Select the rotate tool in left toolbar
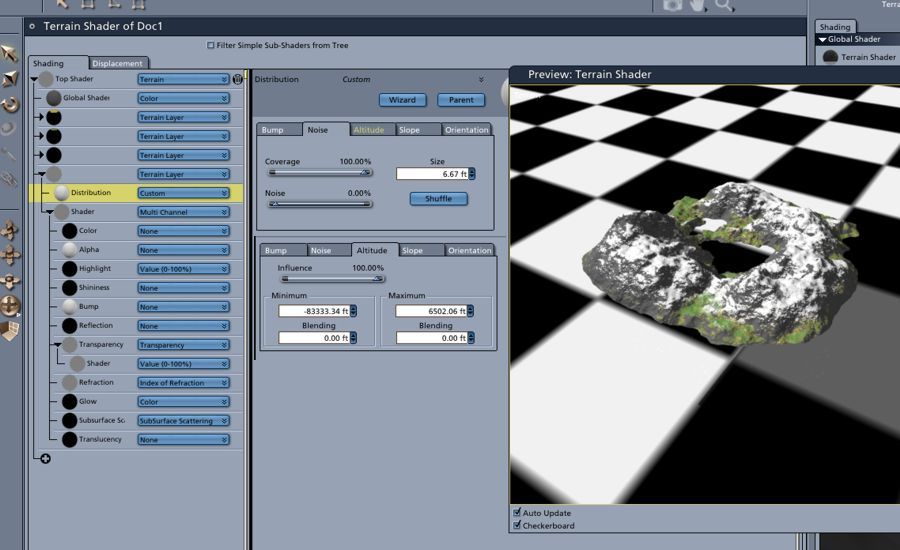Screen dimensions: 900x550 click(x=10, y=104)
